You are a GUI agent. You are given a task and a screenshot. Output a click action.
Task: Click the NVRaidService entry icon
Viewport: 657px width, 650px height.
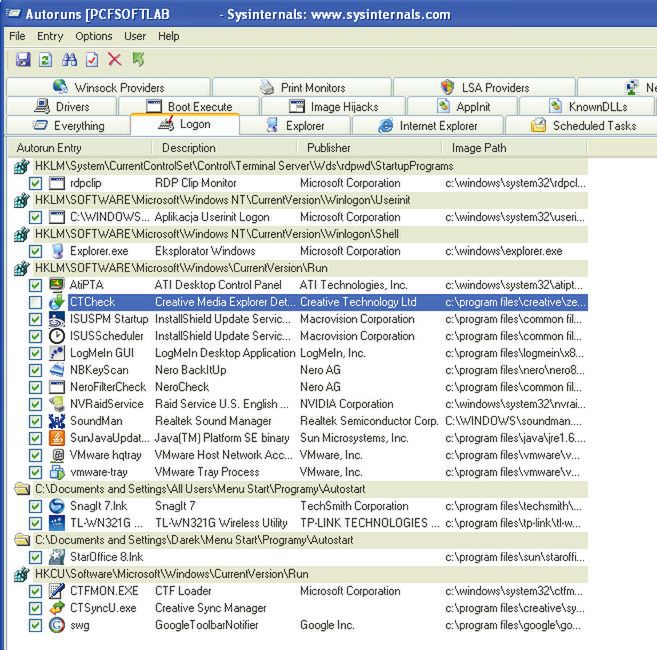coord(57,404)
